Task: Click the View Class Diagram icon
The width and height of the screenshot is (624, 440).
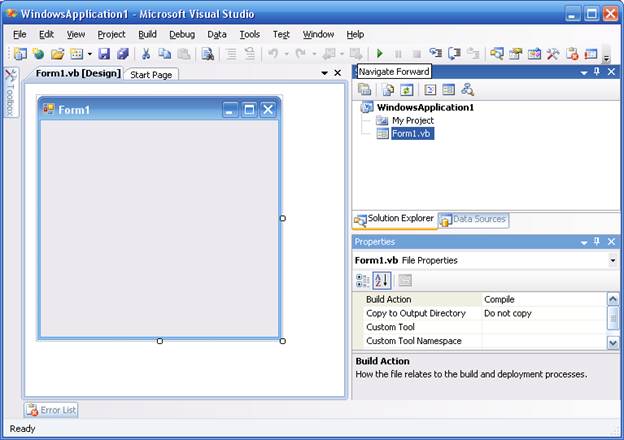Action: click(467, 90)
